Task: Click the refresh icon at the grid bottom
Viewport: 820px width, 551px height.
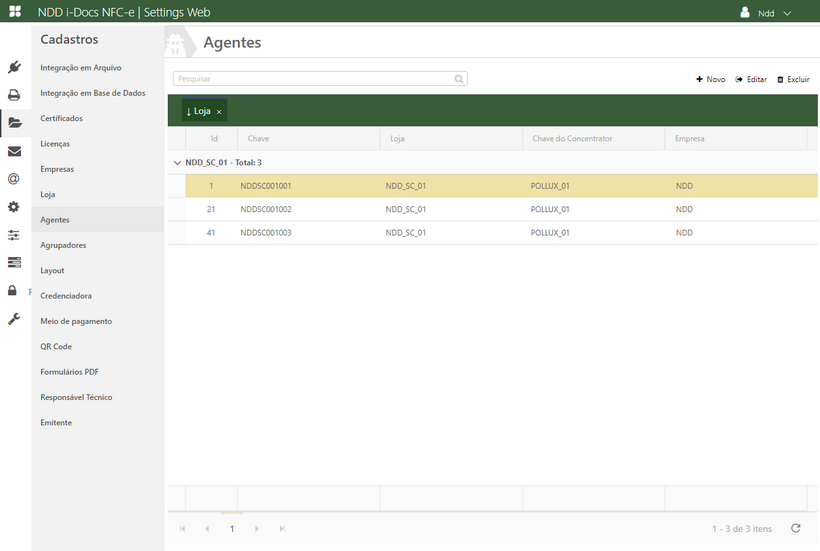Action: click(x=795, y=528)
